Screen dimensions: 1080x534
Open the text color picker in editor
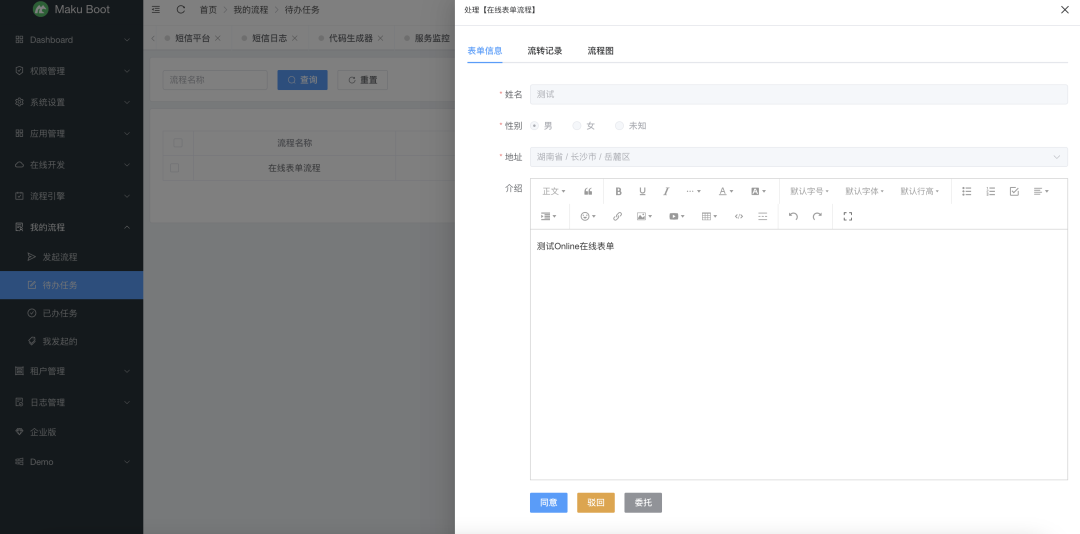[725, 191]
